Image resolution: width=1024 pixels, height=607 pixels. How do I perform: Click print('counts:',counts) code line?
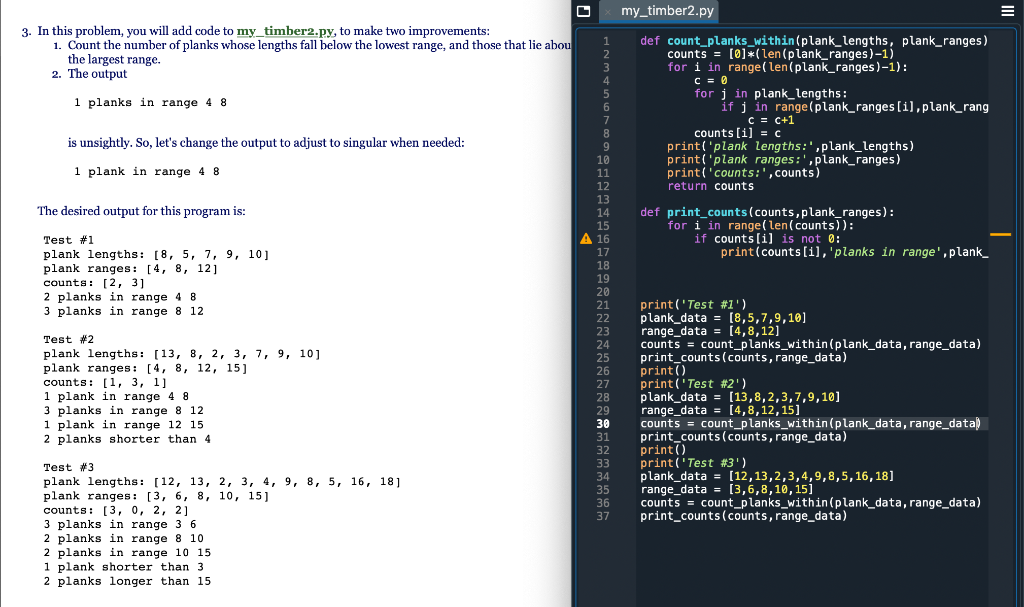click(x=743, y=173)
